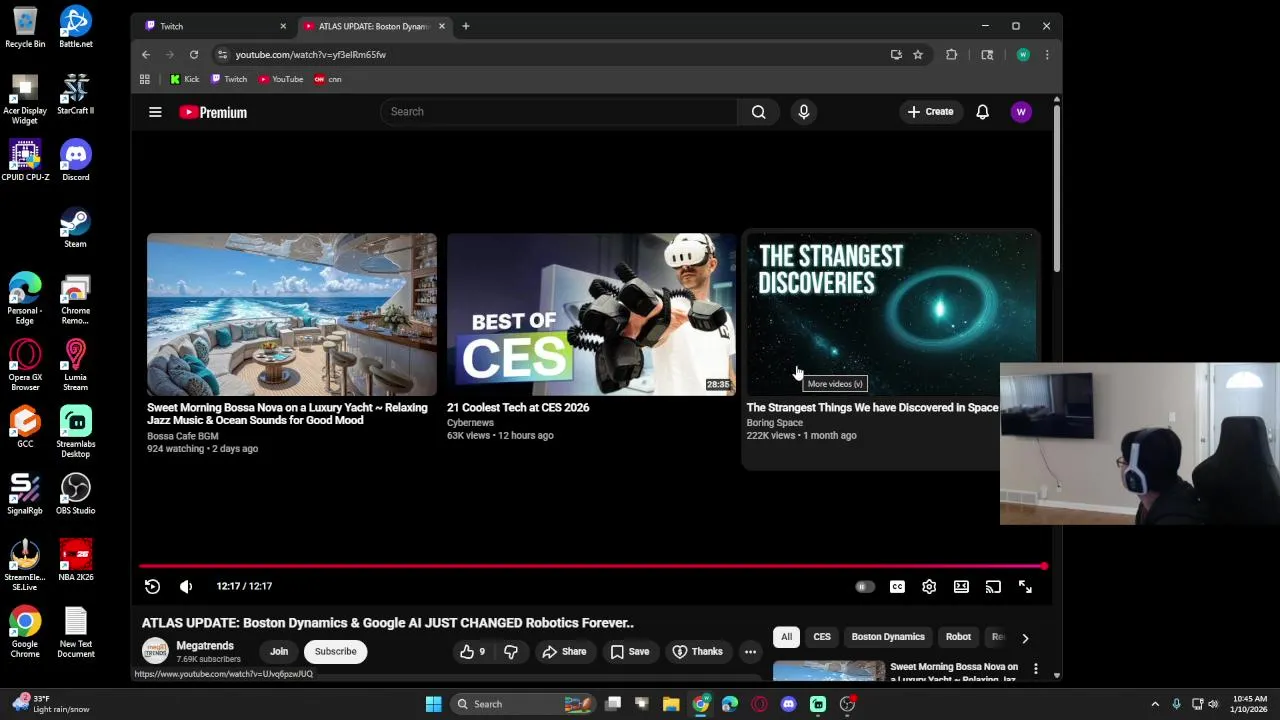Dislike the video with thumbs-down

click(511, 652)
